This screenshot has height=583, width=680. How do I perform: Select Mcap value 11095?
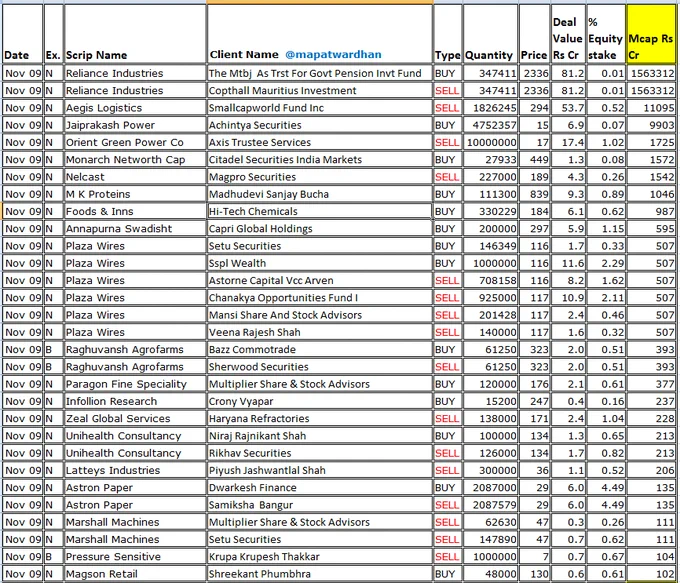651,108
